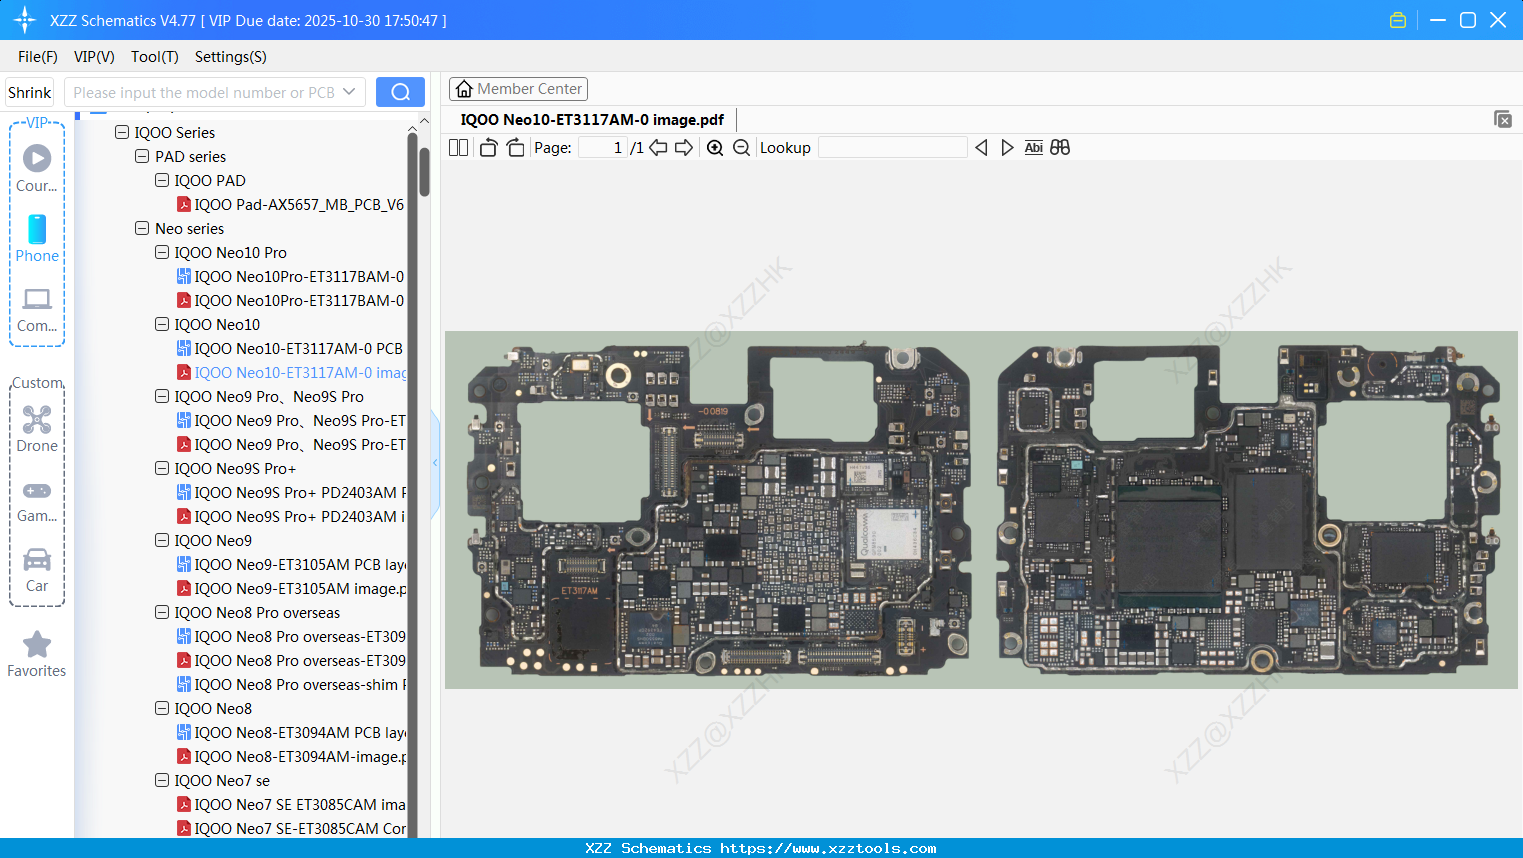The image size is (1523, 858).
Task: Click the right motherboard image
Action: click(1250, 510)
